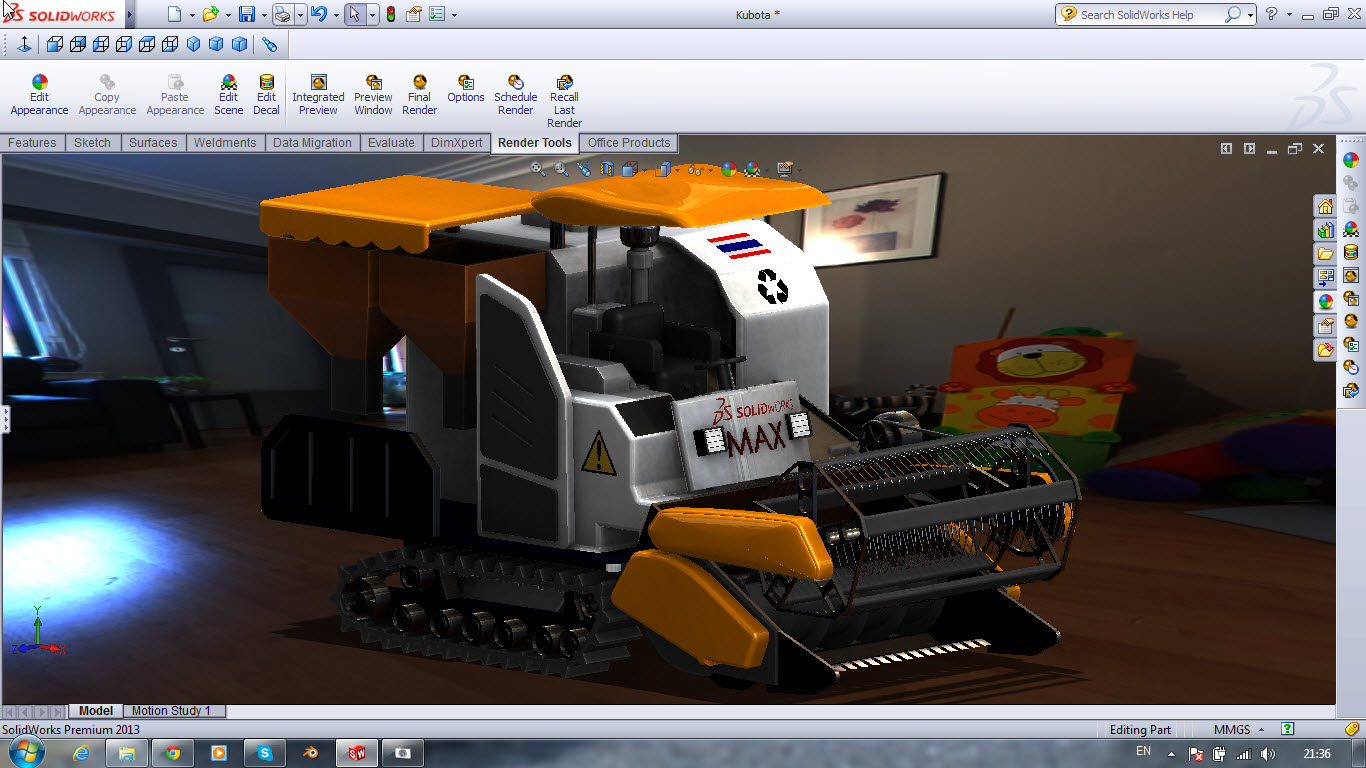Expand the New document dropdown arrow

[192, 15]
